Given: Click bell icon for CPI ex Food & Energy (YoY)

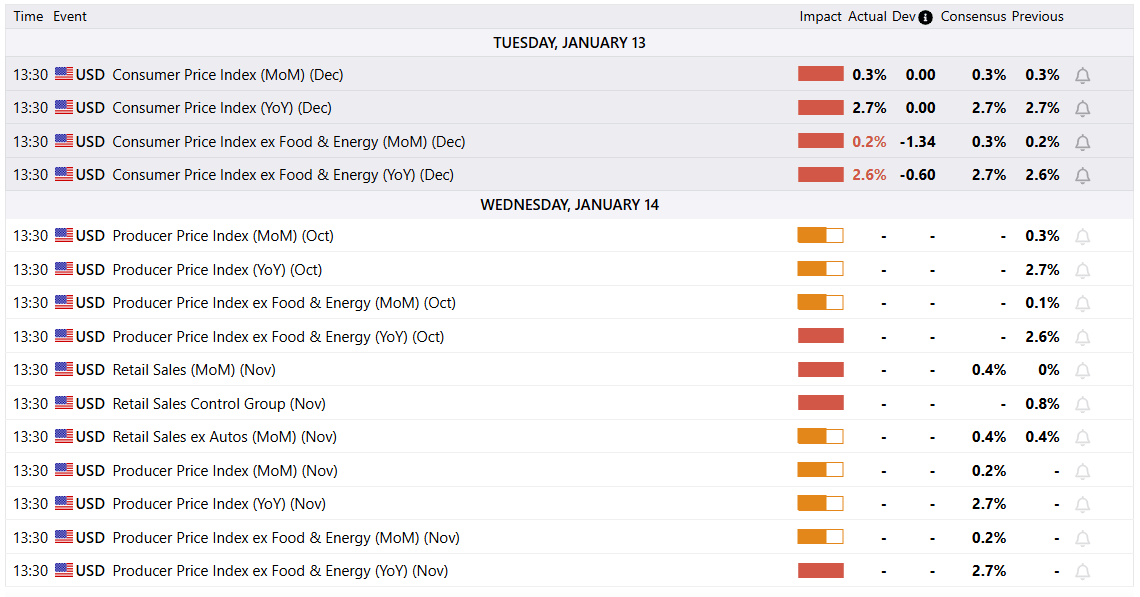Looking at the screenshot, I should [x=1082, y=175].
